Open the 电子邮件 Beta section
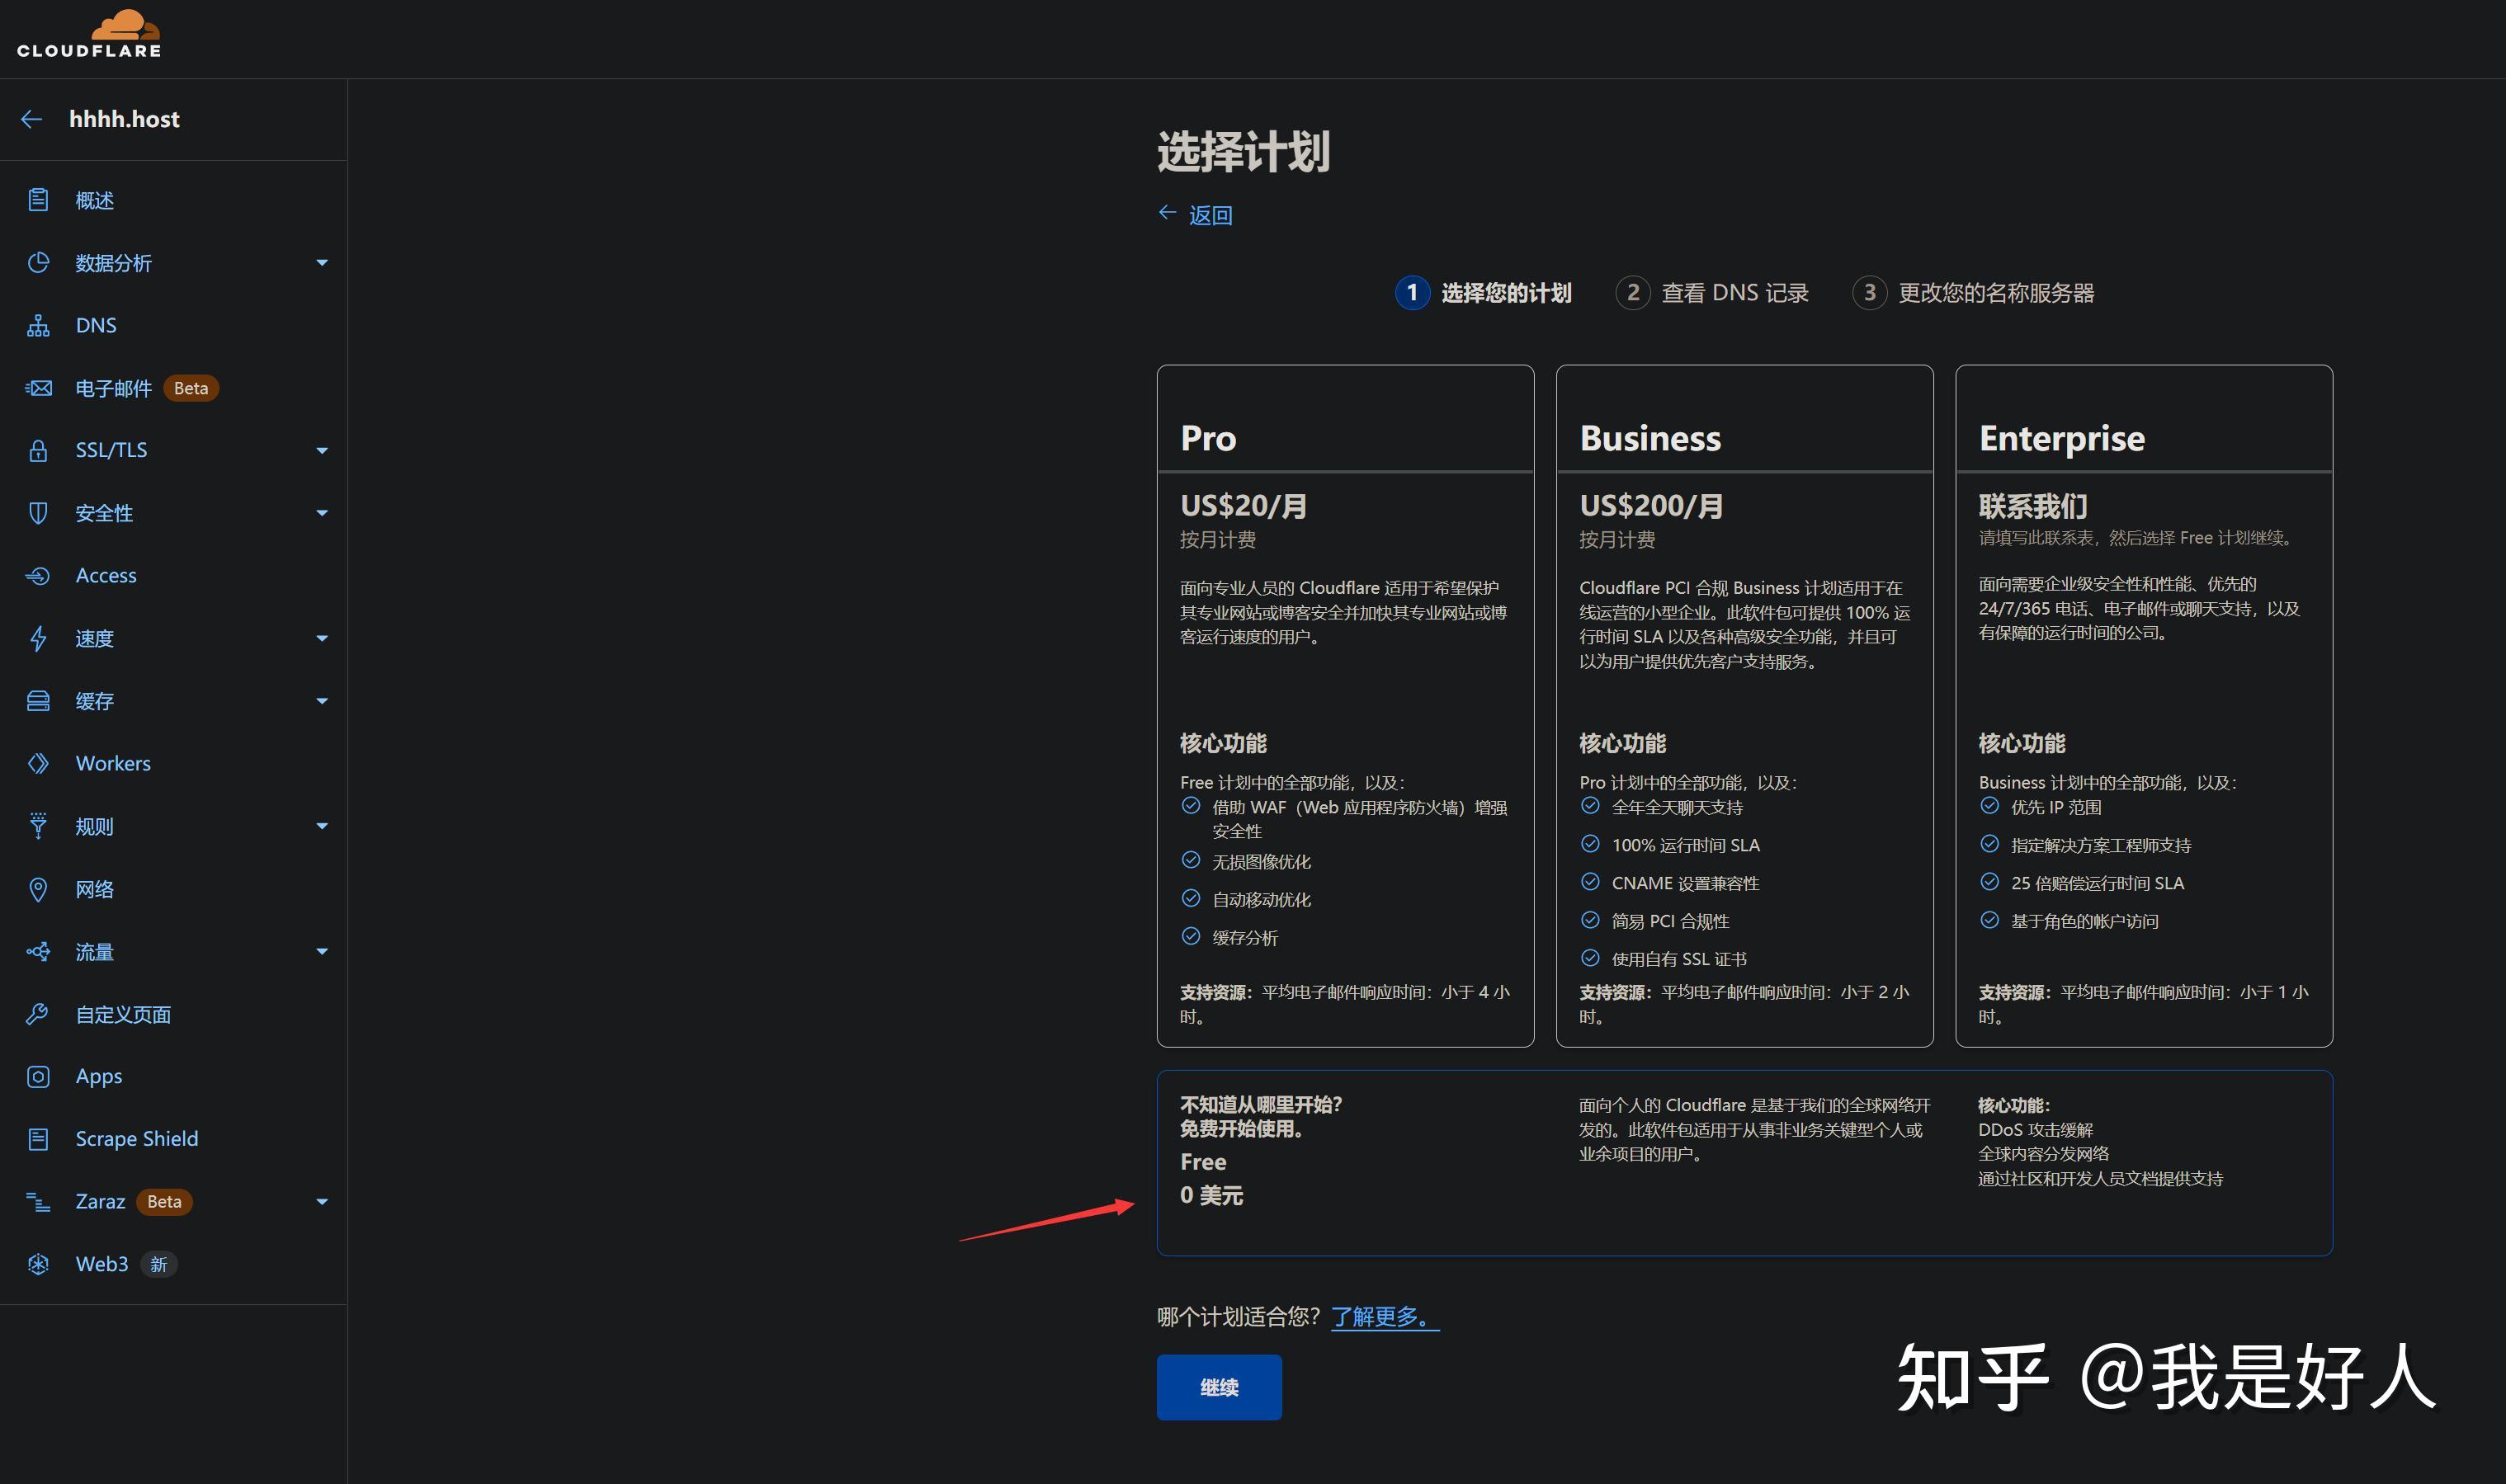 pyautogui.click(x=112, y=388)
